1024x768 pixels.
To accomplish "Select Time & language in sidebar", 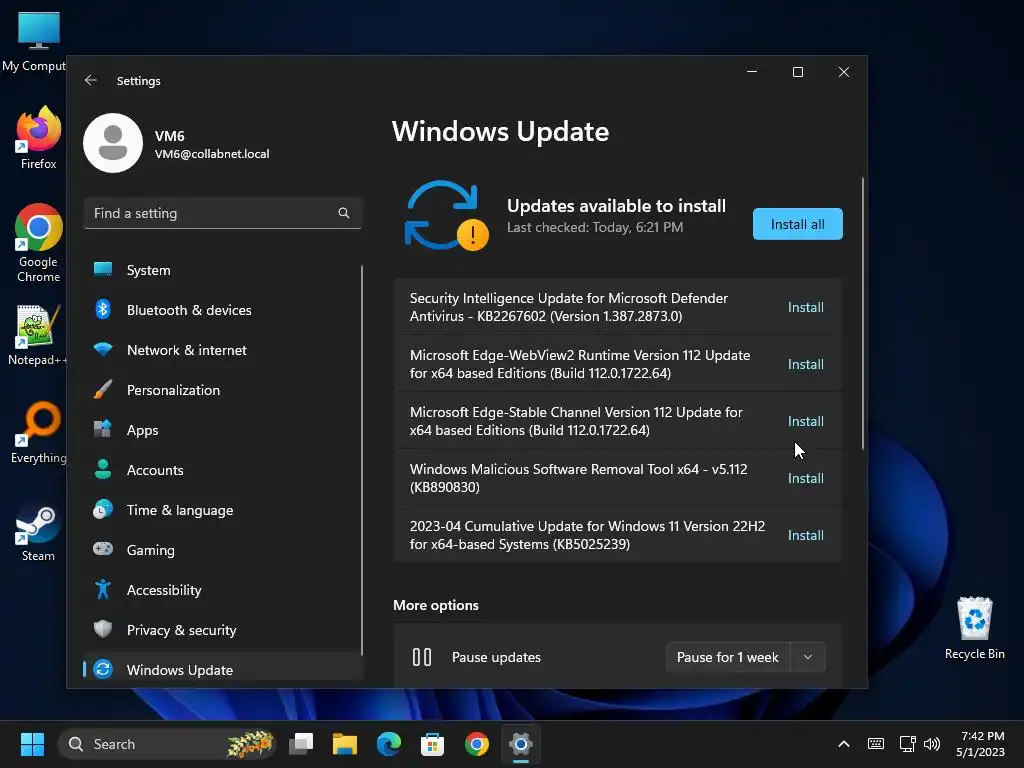I will (222, 510).
